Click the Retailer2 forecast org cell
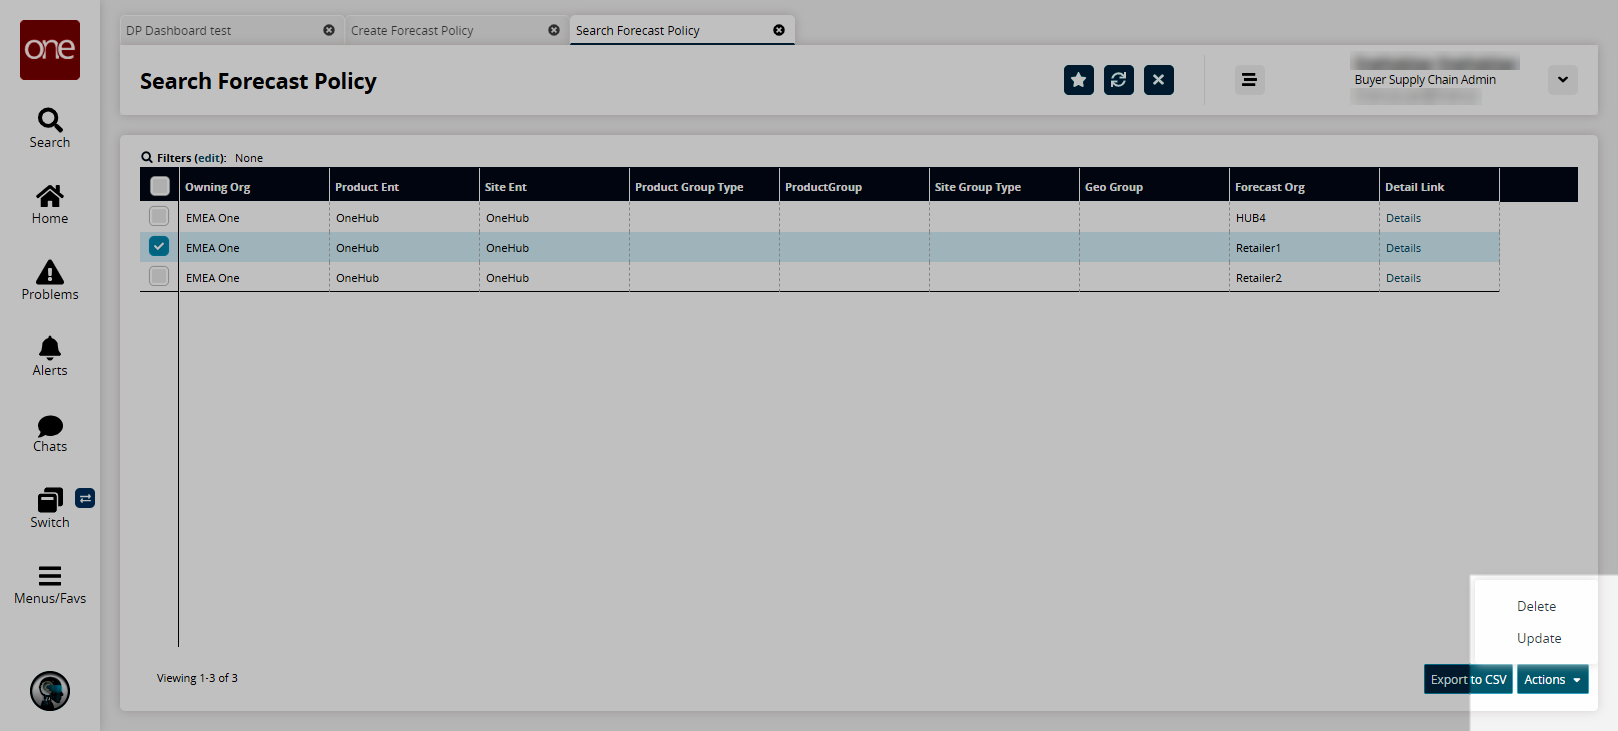 click(x=1305, y=278)
